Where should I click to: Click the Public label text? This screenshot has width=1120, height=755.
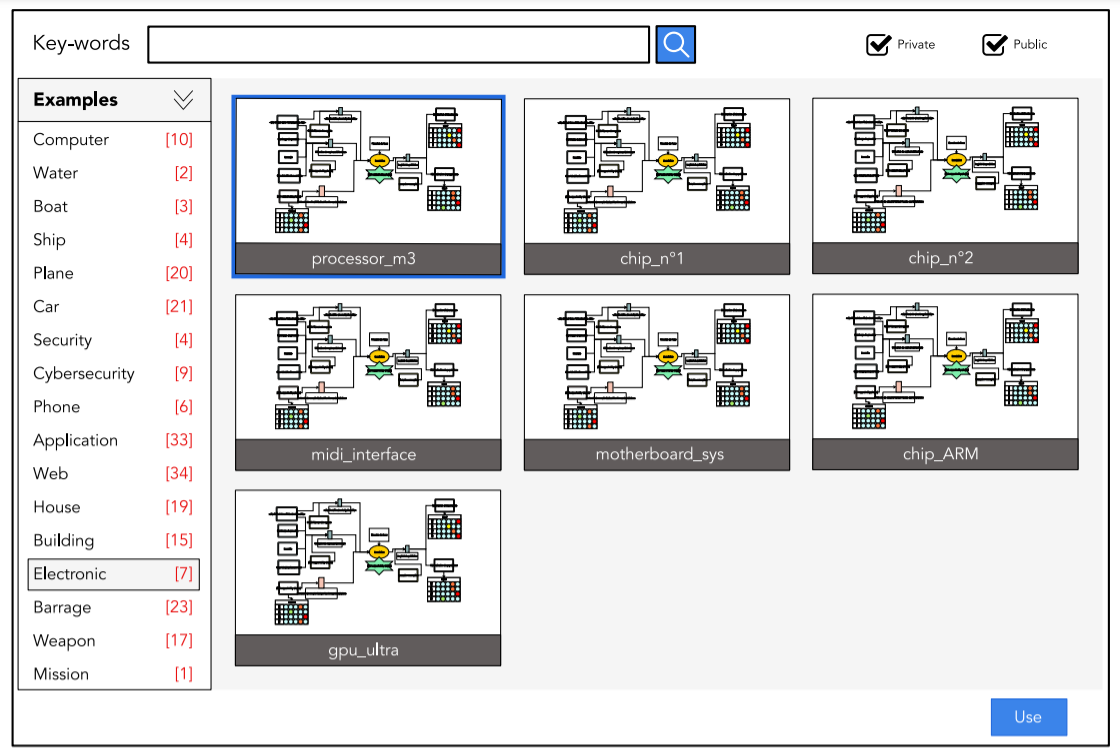tap(1030, 44)
